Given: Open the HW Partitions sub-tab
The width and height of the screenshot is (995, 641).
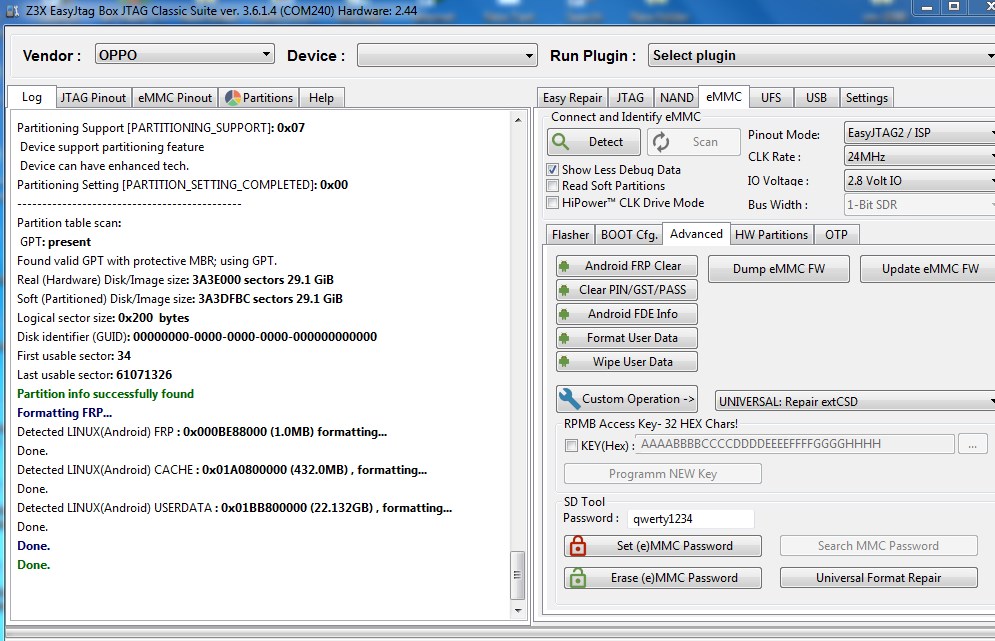Looking at the screenshot, I should tap(771, 235).
